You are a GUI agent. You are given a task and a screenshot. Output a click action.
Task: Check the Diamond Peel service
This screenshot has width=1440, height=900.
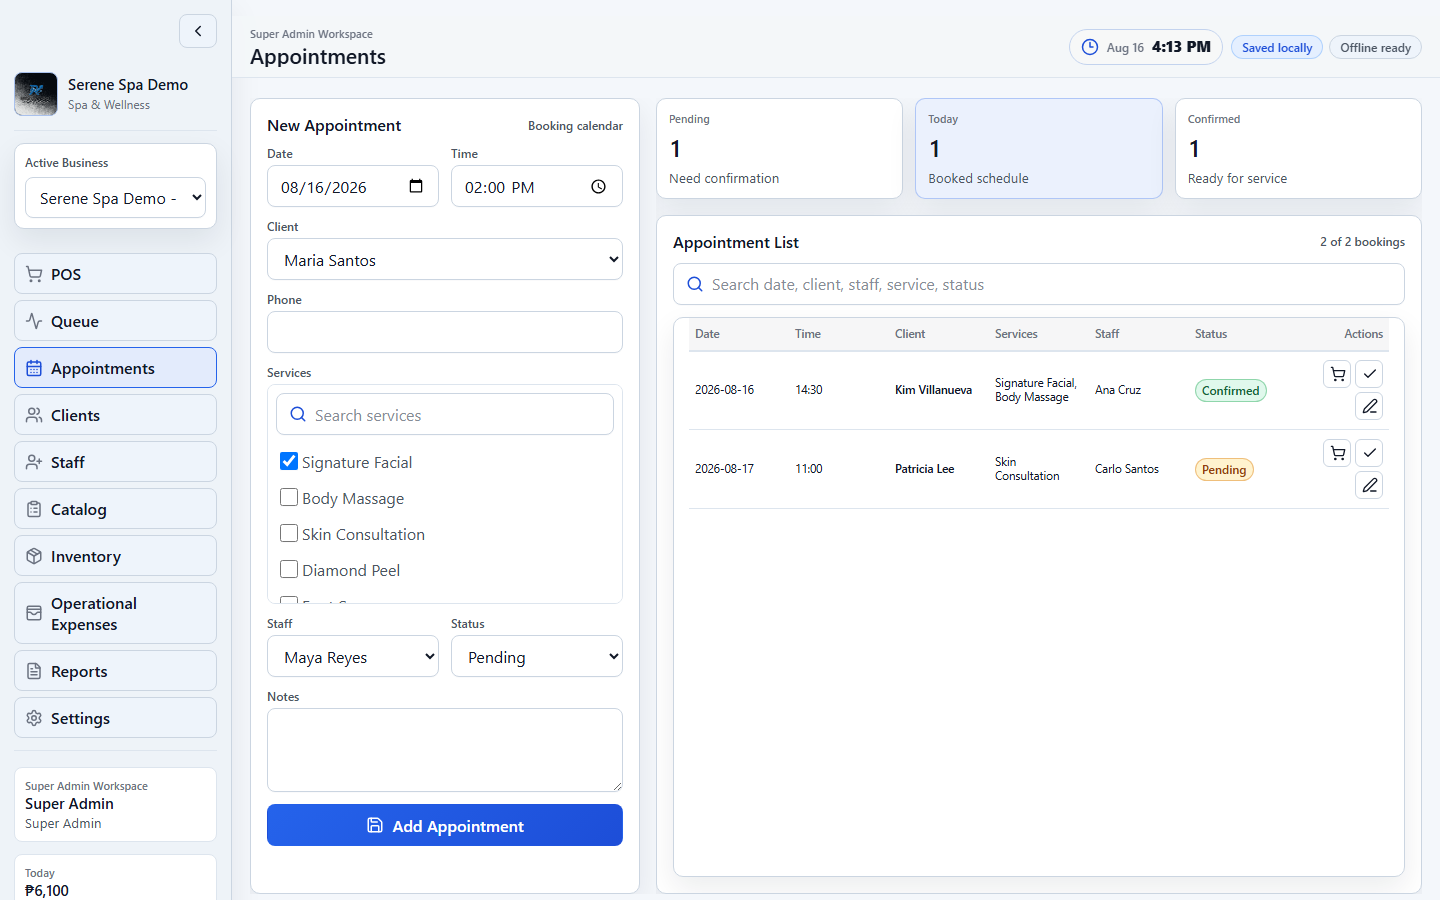289,569
